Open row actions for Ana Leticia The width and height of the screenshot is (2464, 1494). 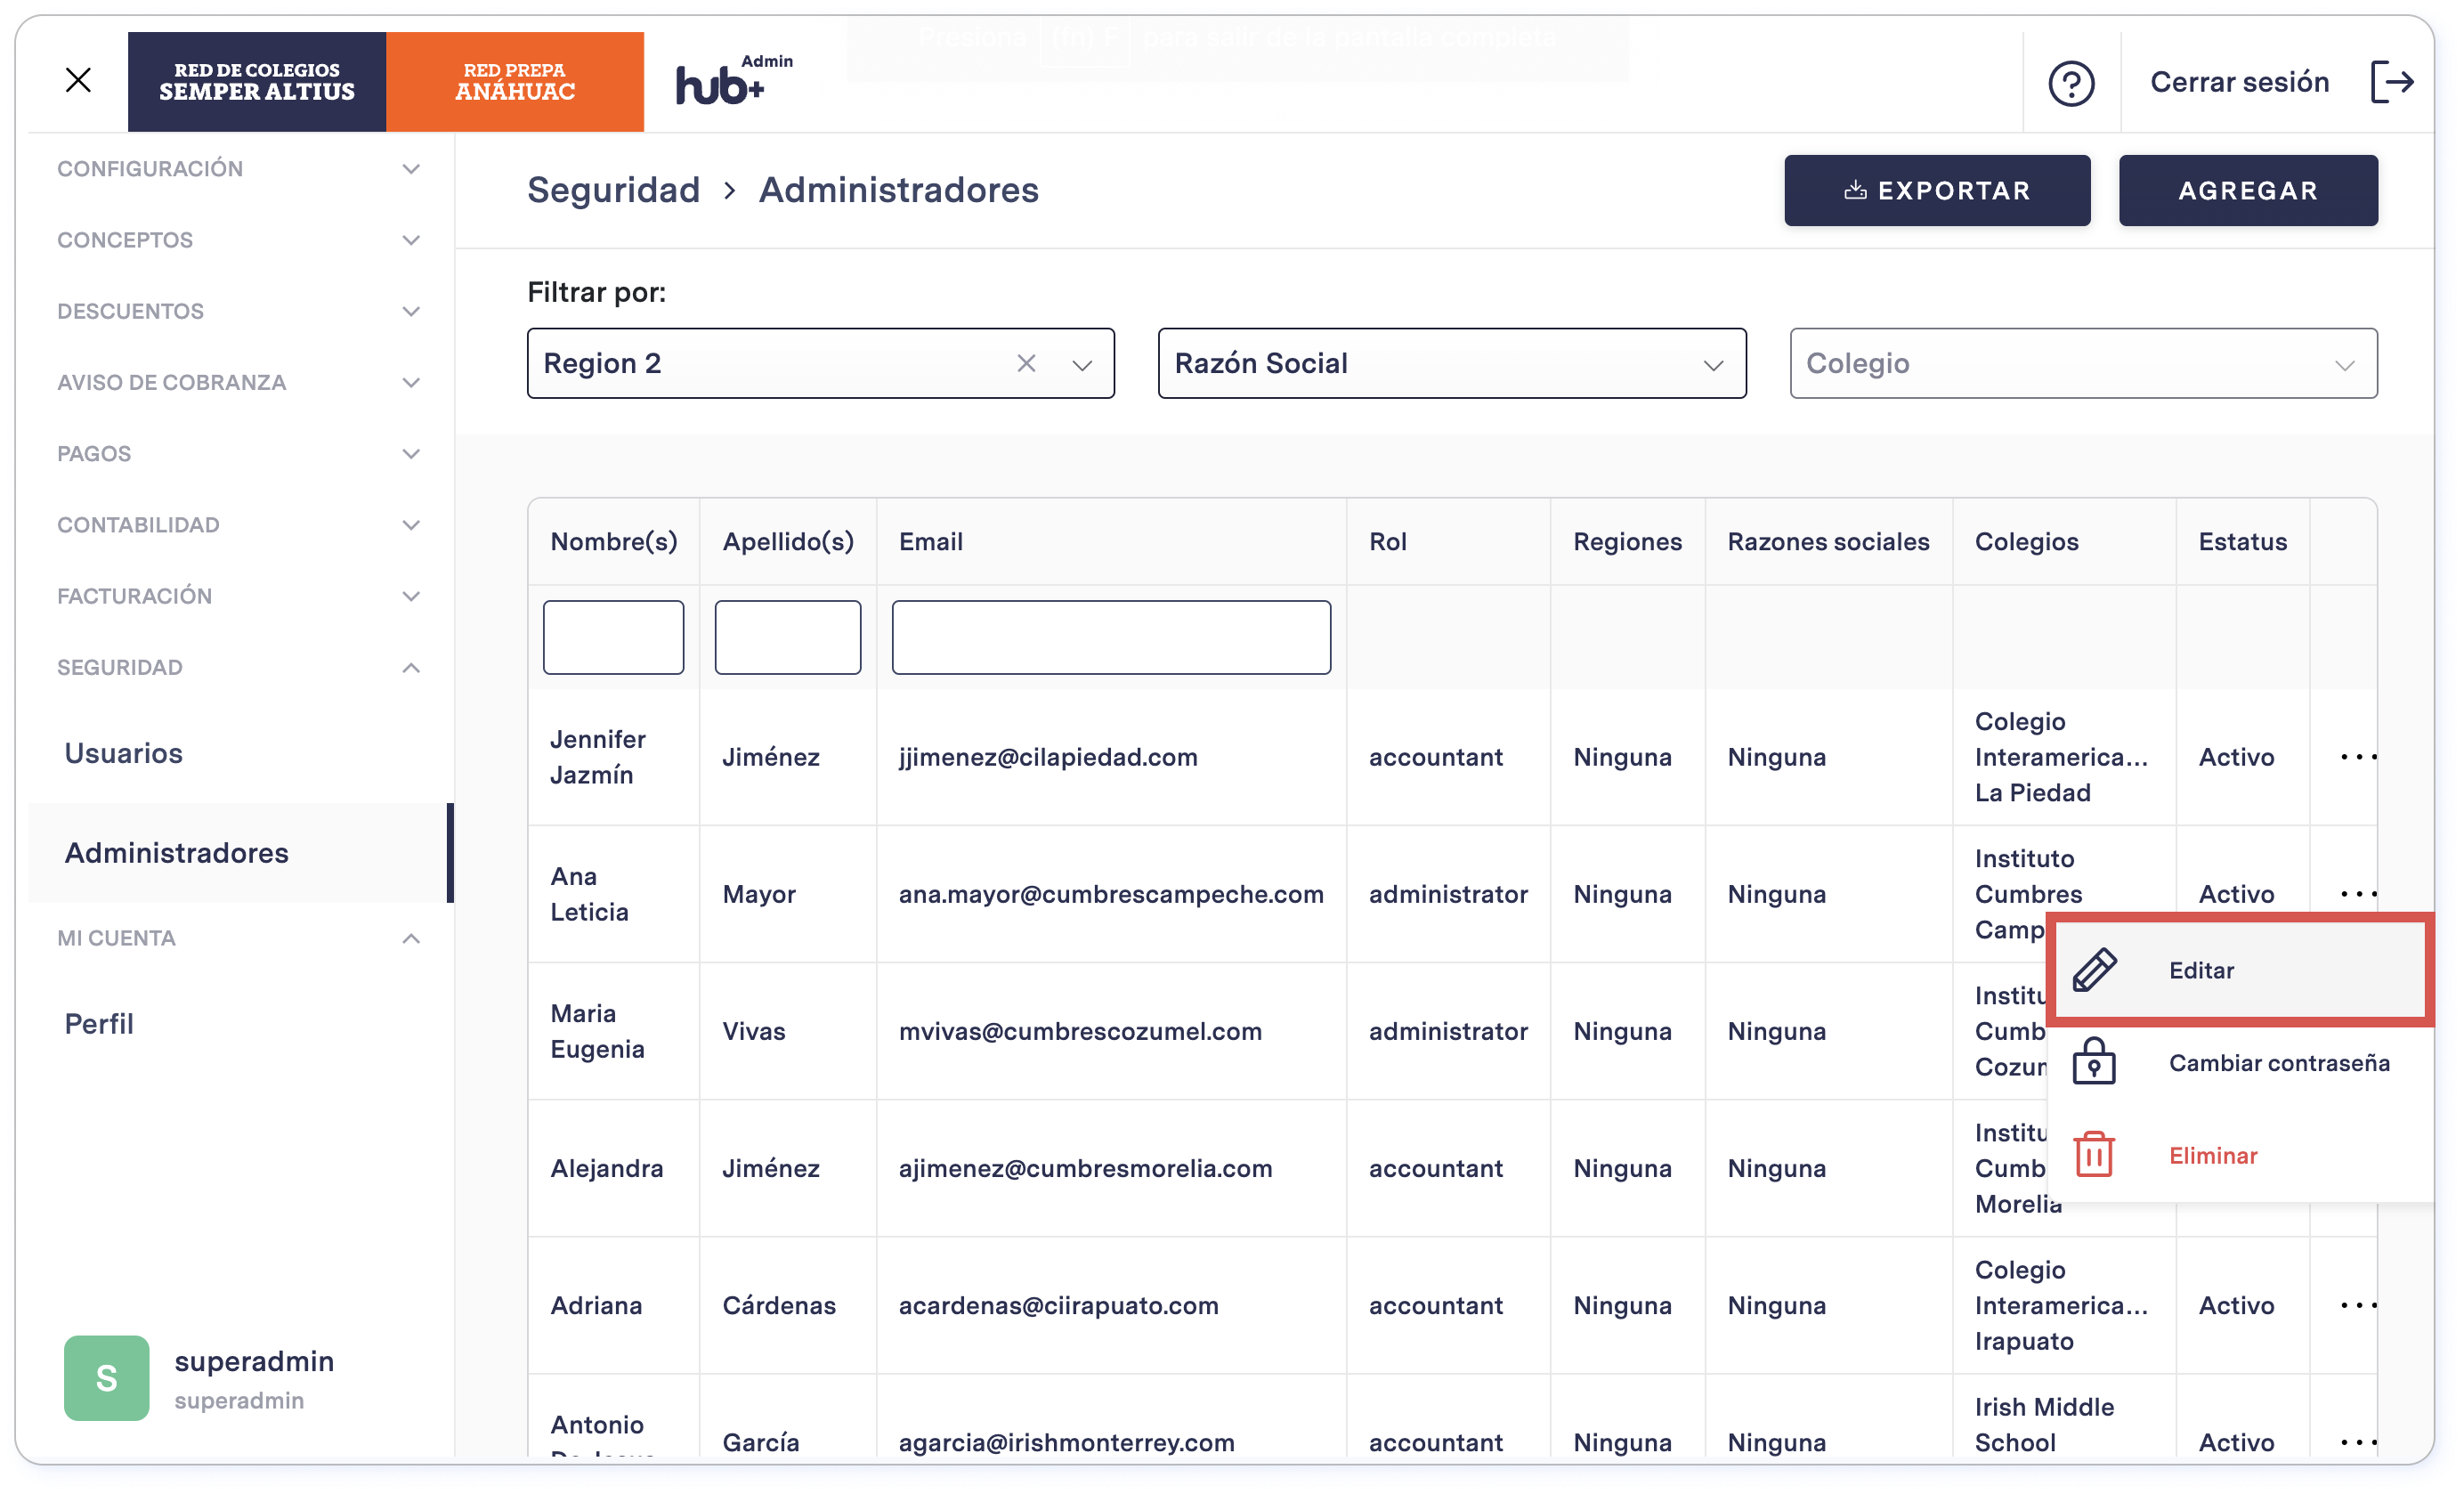click(2358, 894)
